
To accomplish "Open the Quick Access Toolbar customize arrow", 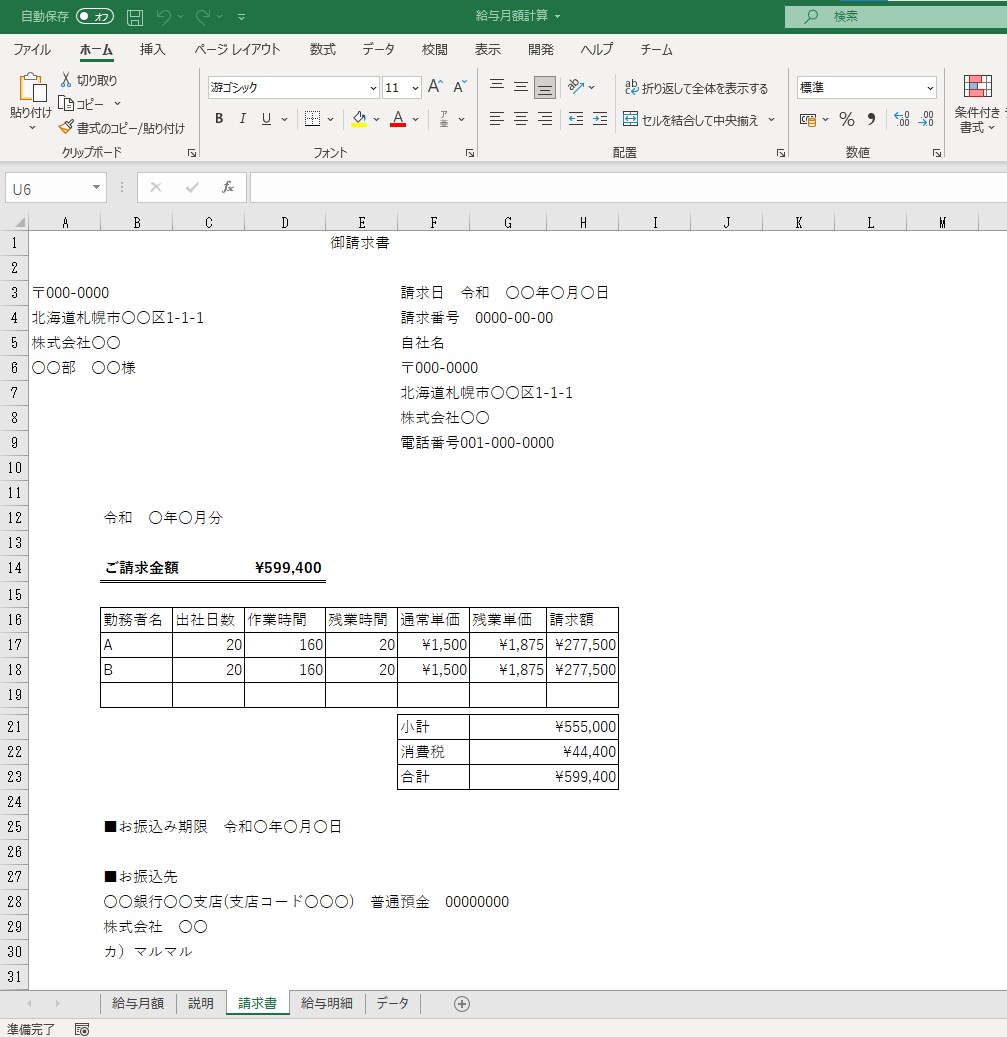I will [241, 17].
